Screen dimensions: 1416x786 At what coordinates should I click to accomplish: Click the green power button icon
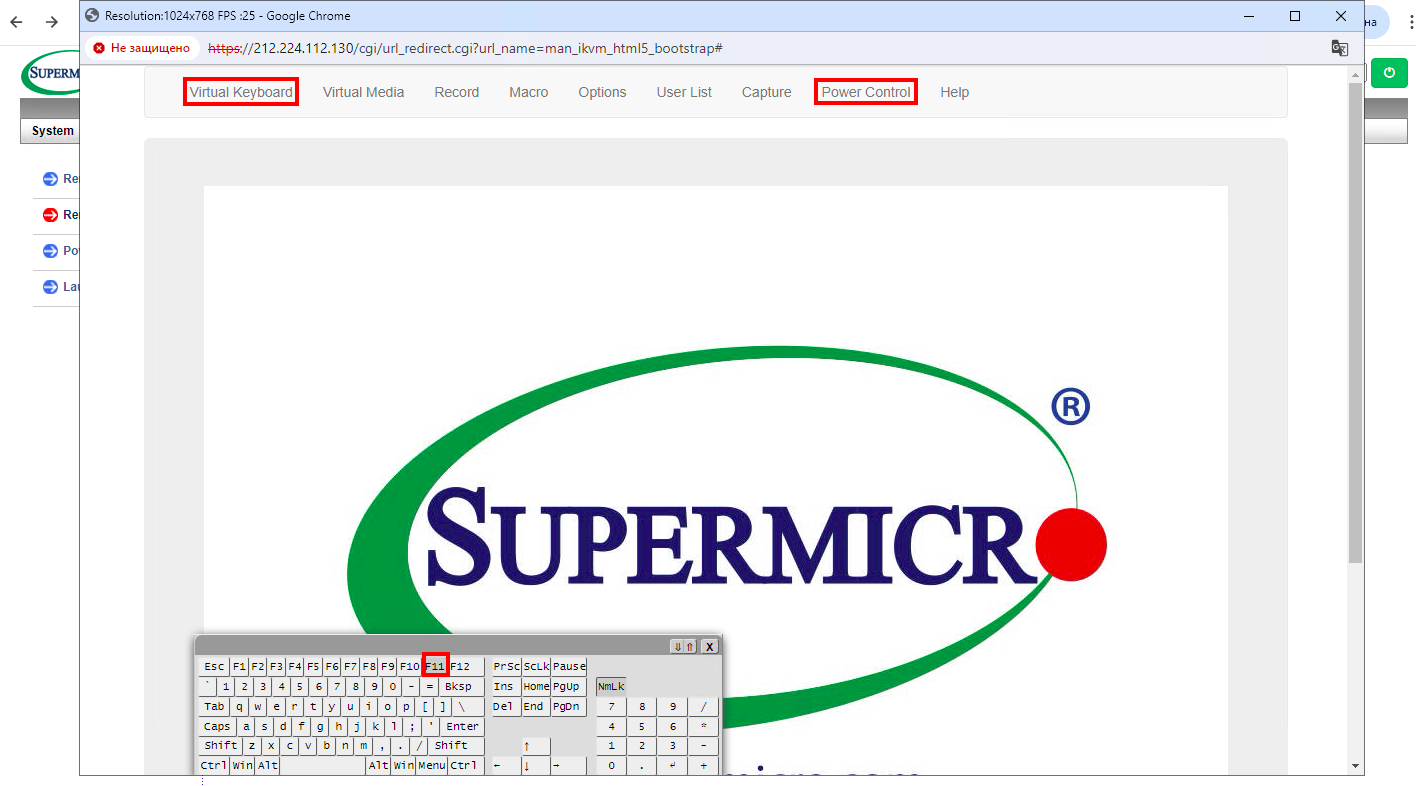click(x=1389, y=72)
